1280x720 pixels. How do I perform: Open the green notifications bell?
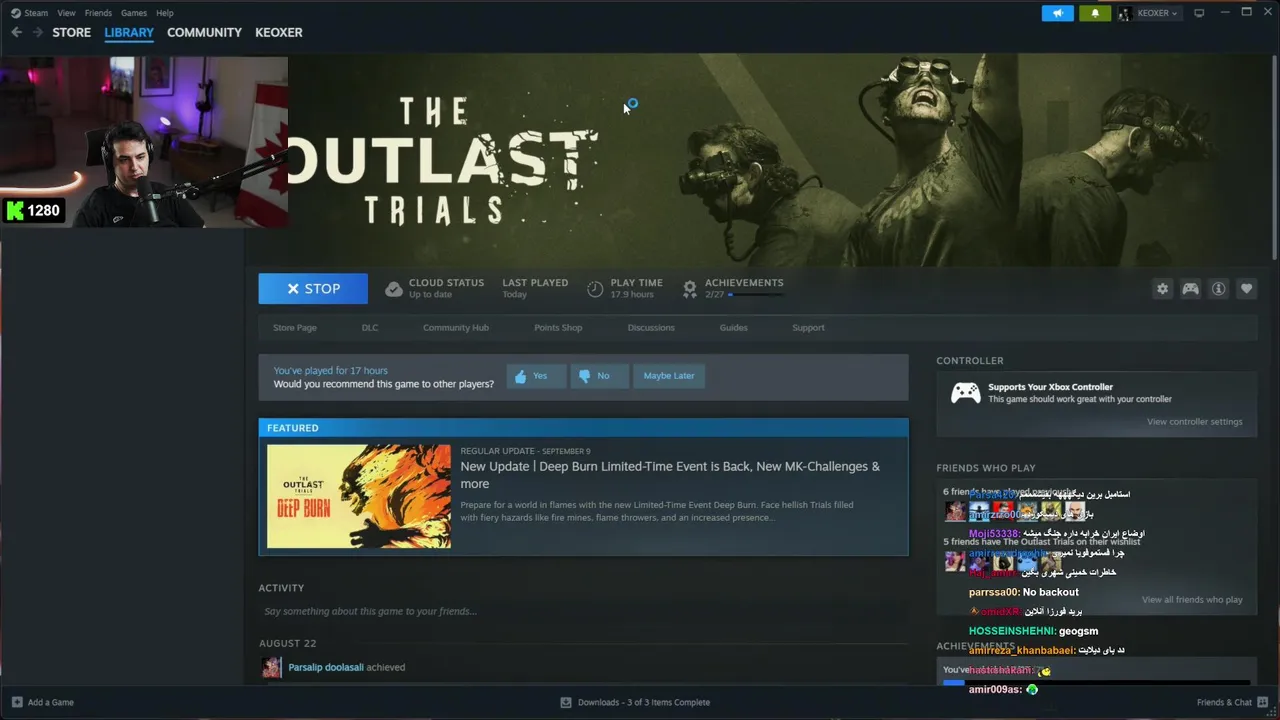point(1095,13)
